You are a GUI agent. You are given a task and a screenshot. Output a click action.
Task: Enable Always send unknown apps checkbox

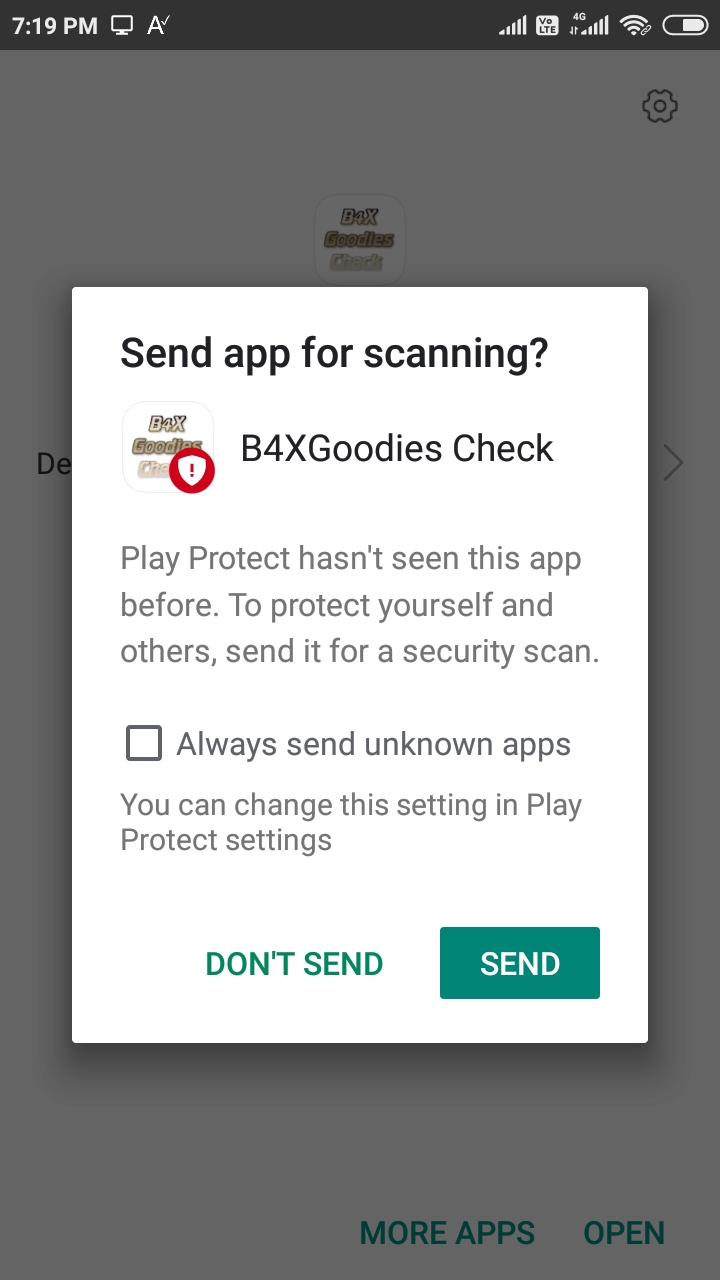coord(144,743)
